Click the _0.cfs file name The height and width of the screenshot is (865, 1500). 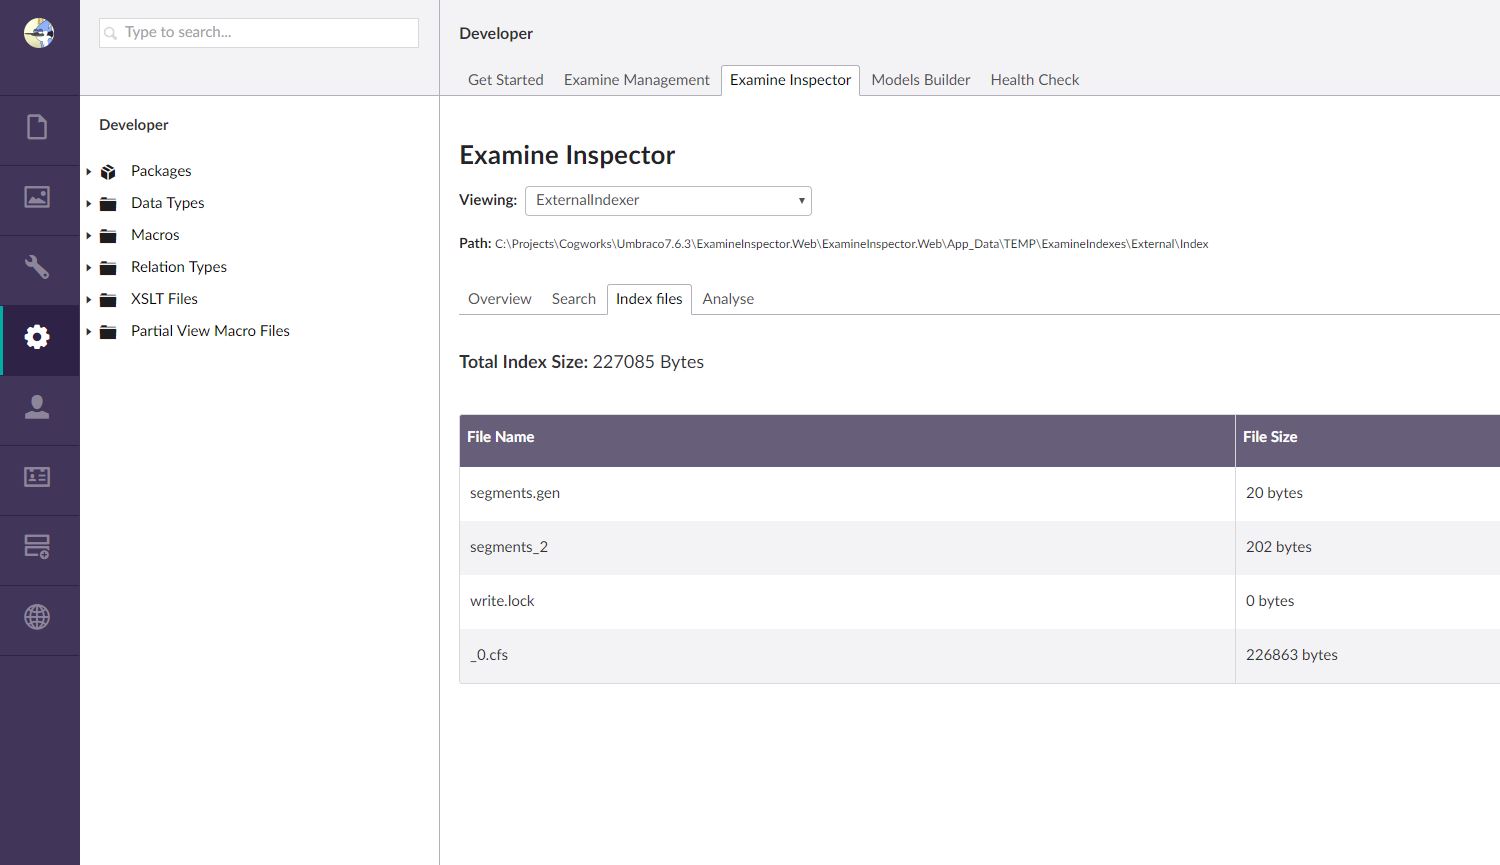489,655
